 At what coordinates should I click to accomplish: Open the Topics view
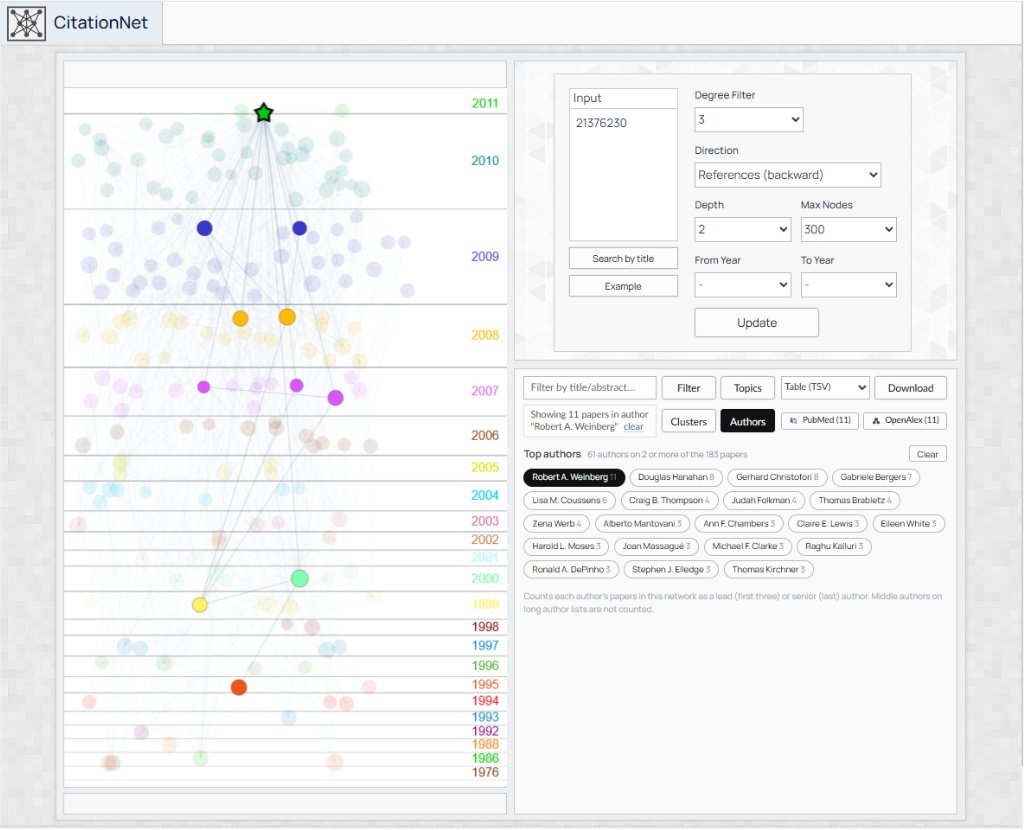pyautogui.click(x=748, y=388)
